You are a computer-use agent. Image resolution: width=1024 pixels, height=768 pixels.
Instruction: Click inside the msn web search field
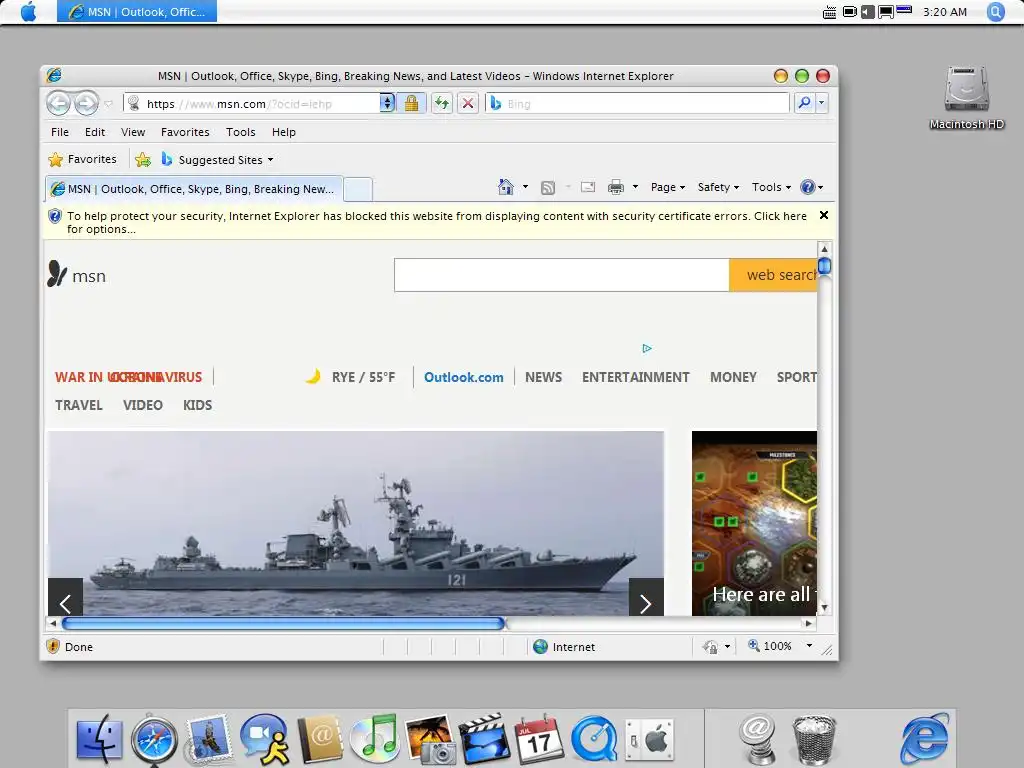pyautogui.click(x=562, y=275)
